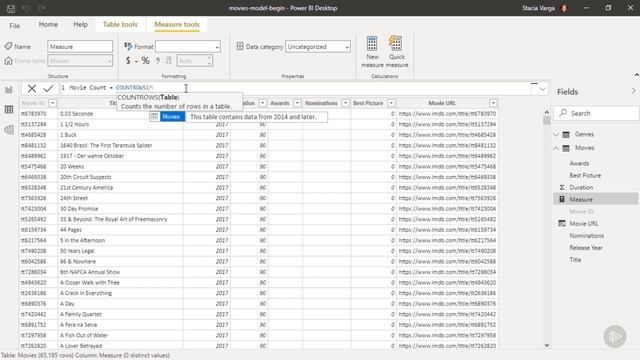Image resolution: width=640 pixels, height=360 pixels.
Task: Commit formula with the checkmark icon
Action: (48, 88)
